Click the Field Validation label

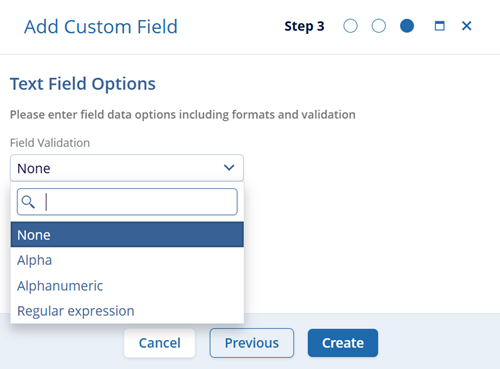tap(50, 143)
